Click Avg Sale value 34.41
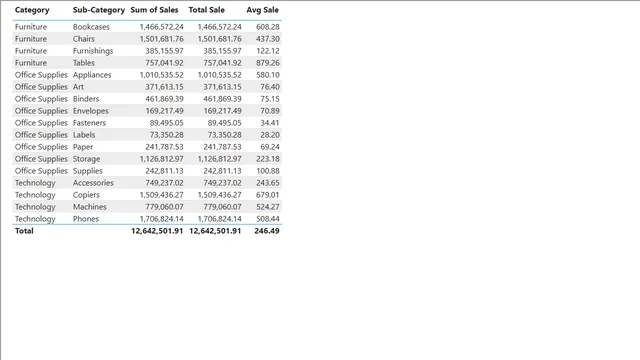The image size is (640, 360). click(270, 123)
